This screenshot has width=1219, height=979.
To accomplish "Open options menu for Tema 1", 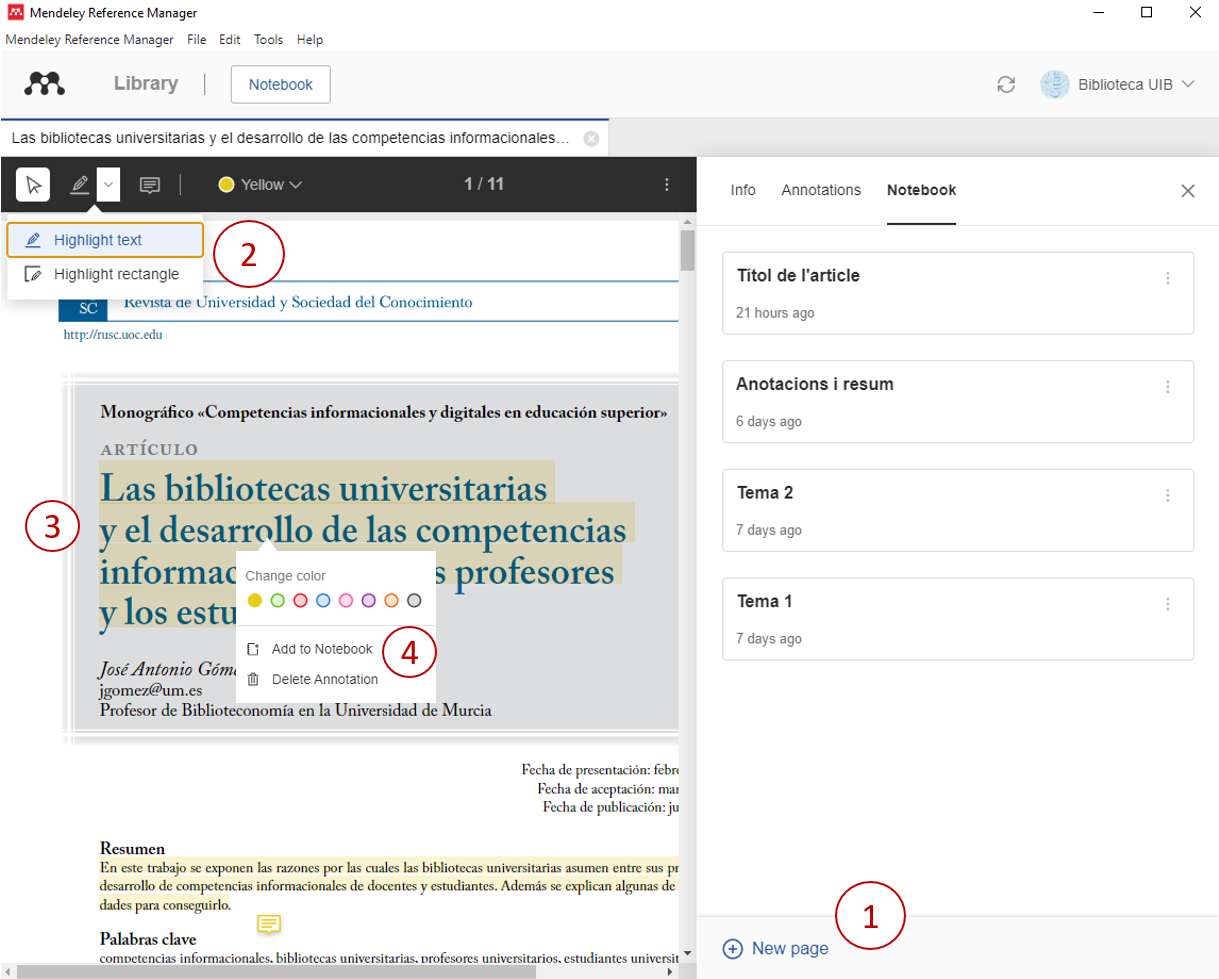I will tap(1167, 604).
